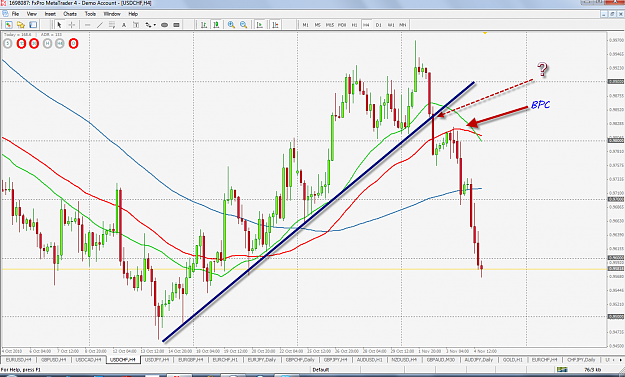Open the Tools menu
The height and width of the screenshot is (377, 625).
point(90,14)
